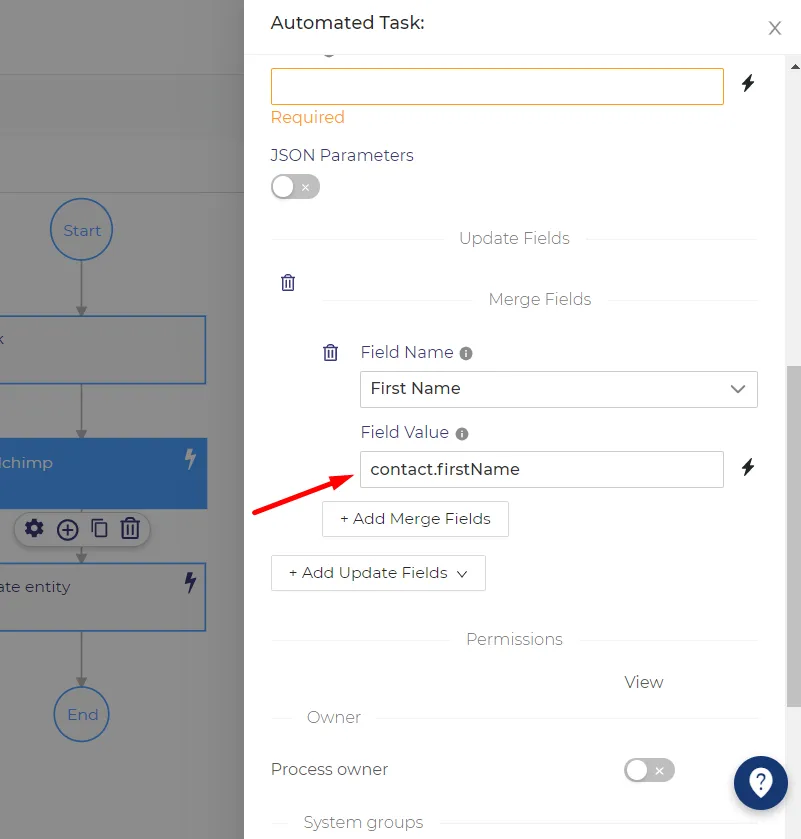This screenshot has width=801, height=839.
Task: Turn on the Process owner View toggle
Action: tap(649, 770)
